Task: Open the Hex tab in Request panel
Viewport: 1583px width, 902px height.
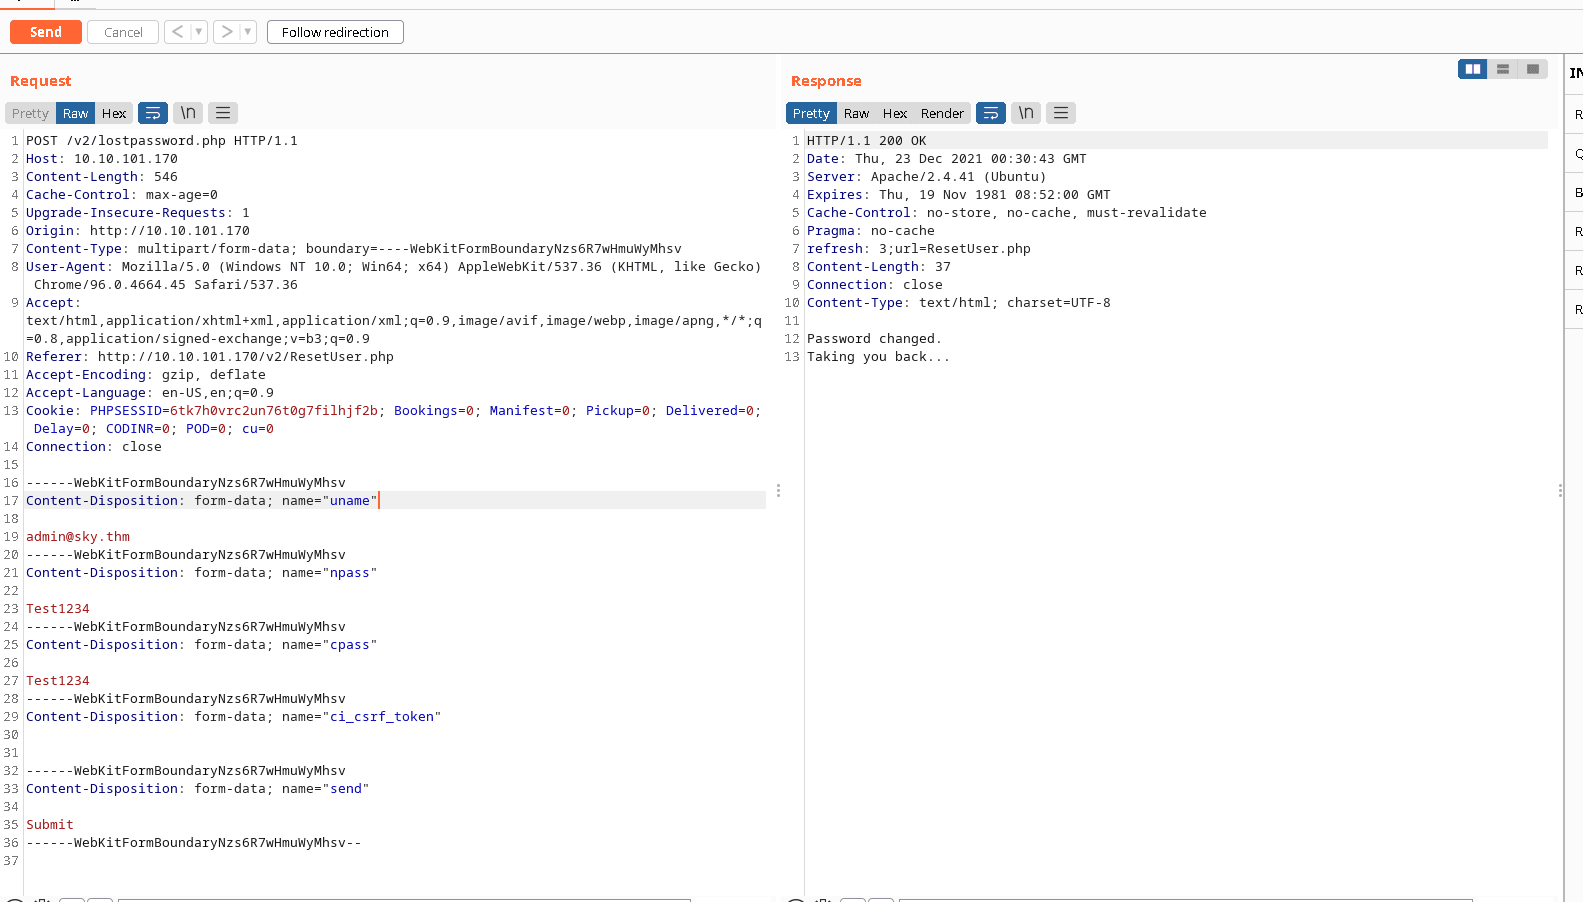Action: (114, 113)
